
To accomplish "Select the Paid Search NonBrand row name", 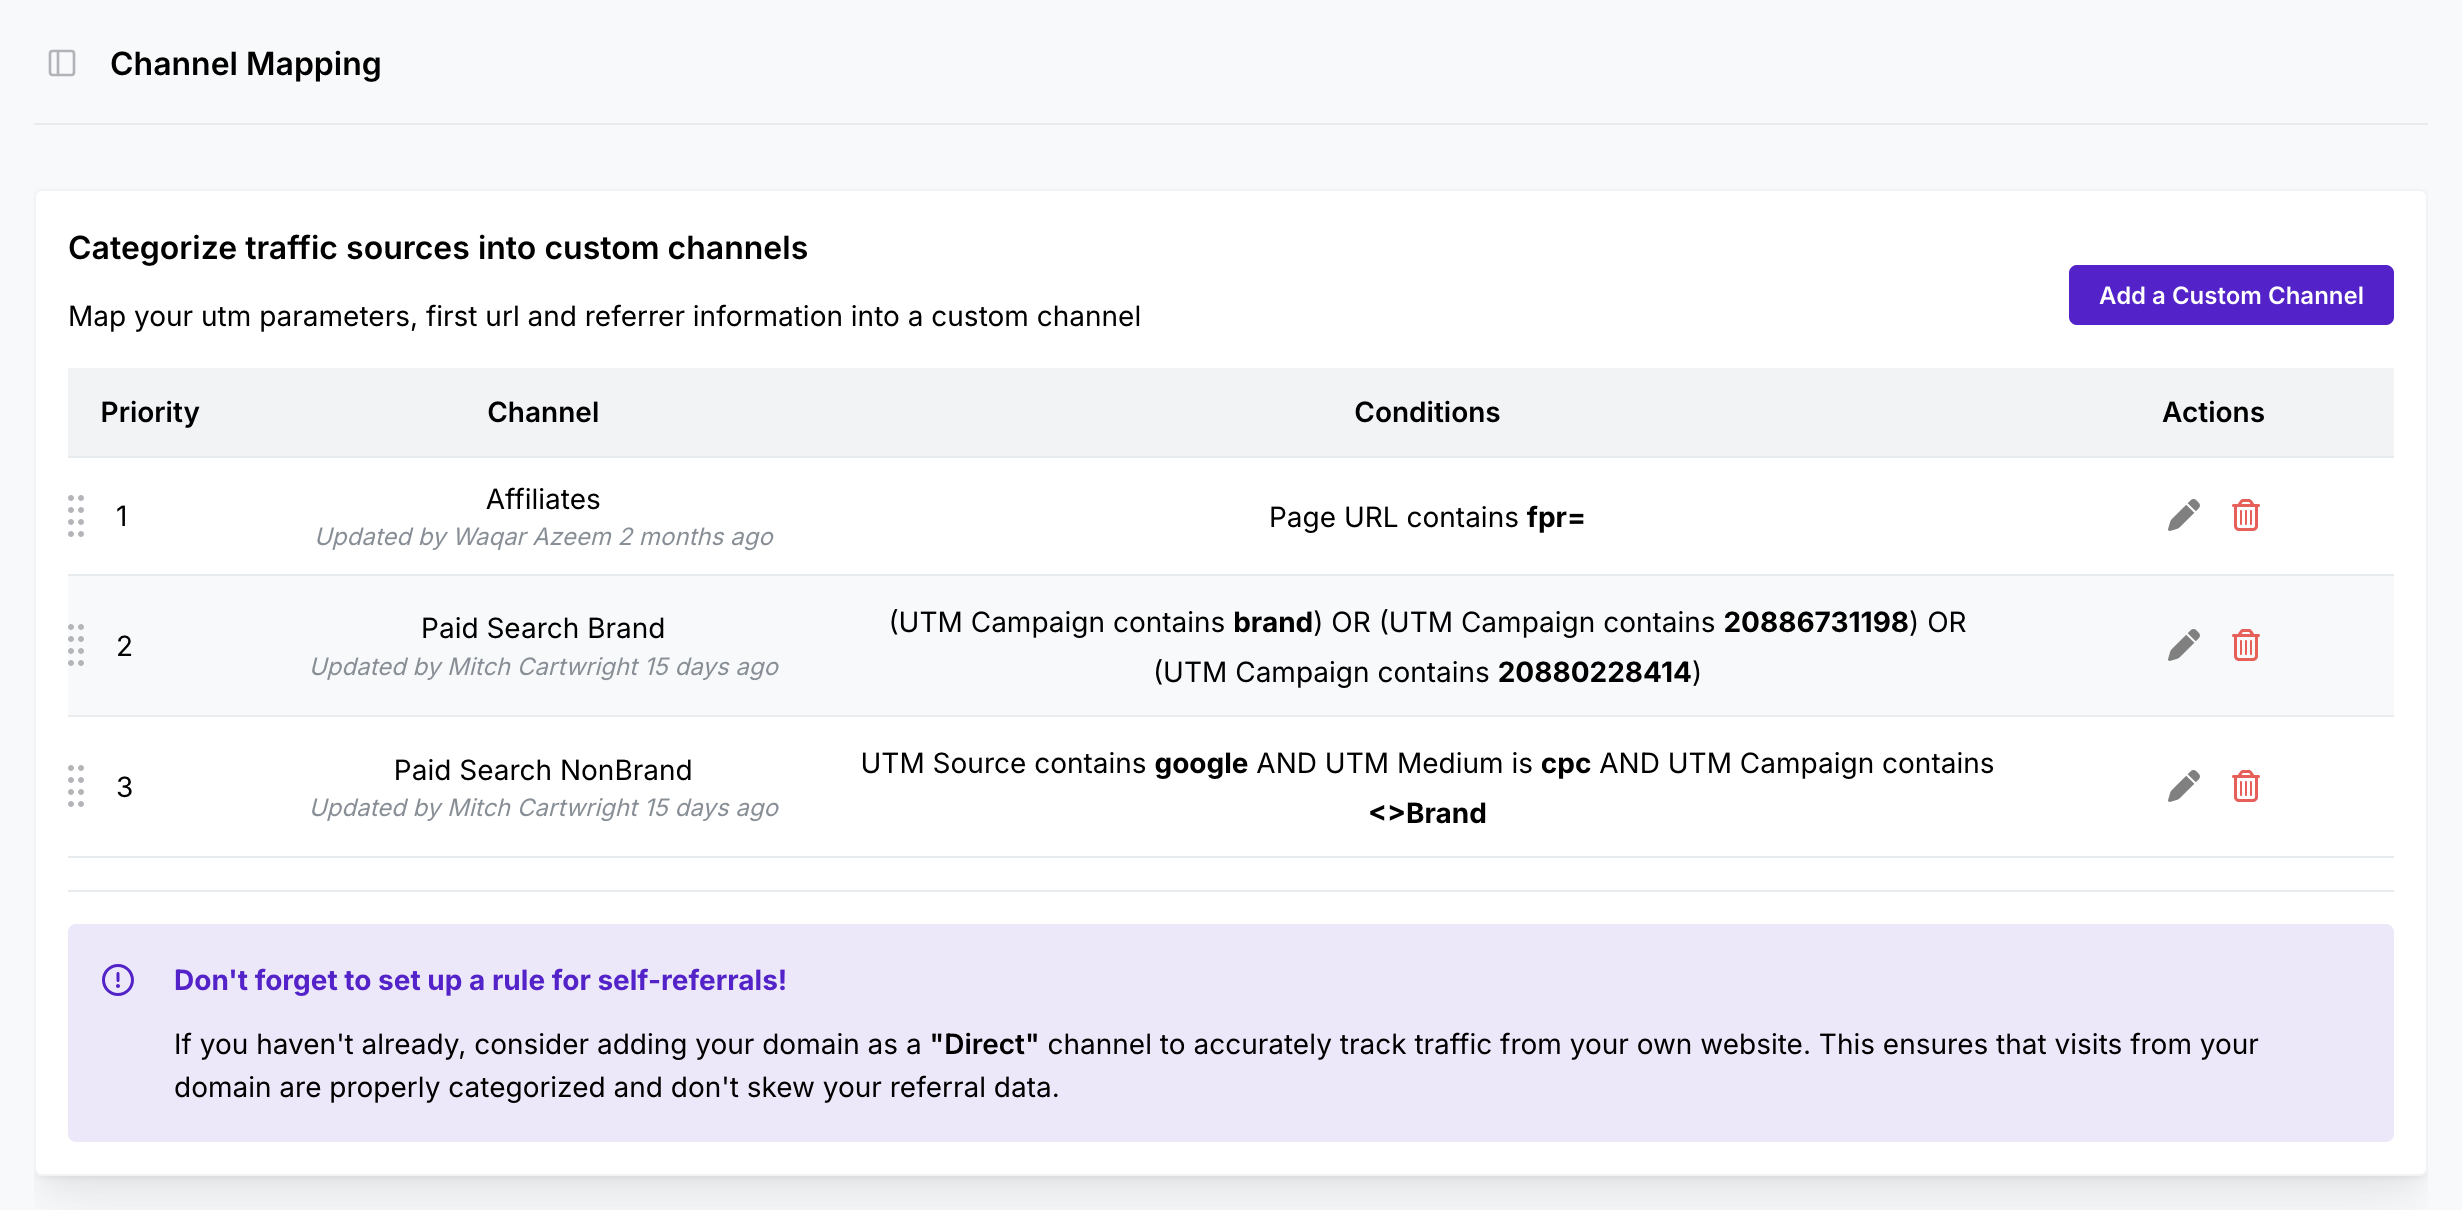I will 543,770.
